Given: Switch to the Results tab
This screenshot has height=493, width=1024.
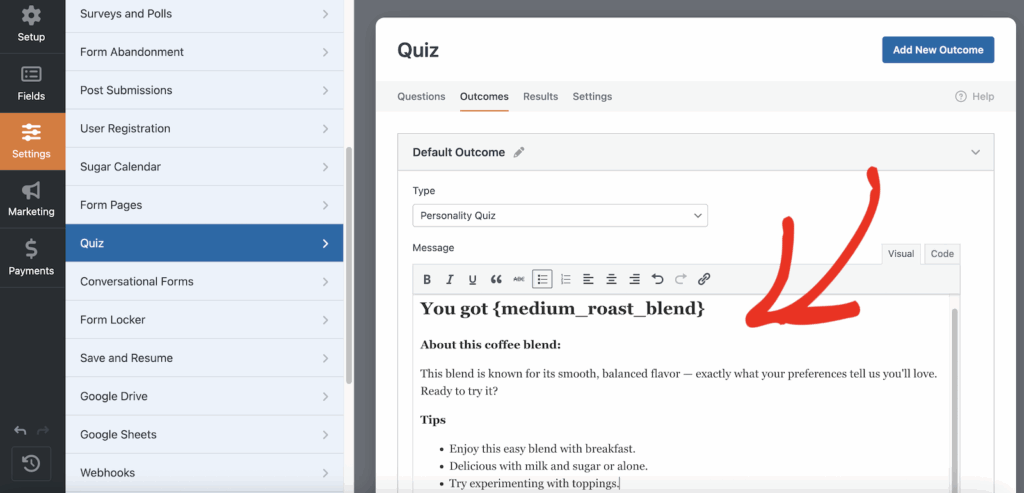Looking at the screenshot, I should click(x=540, y=97).
